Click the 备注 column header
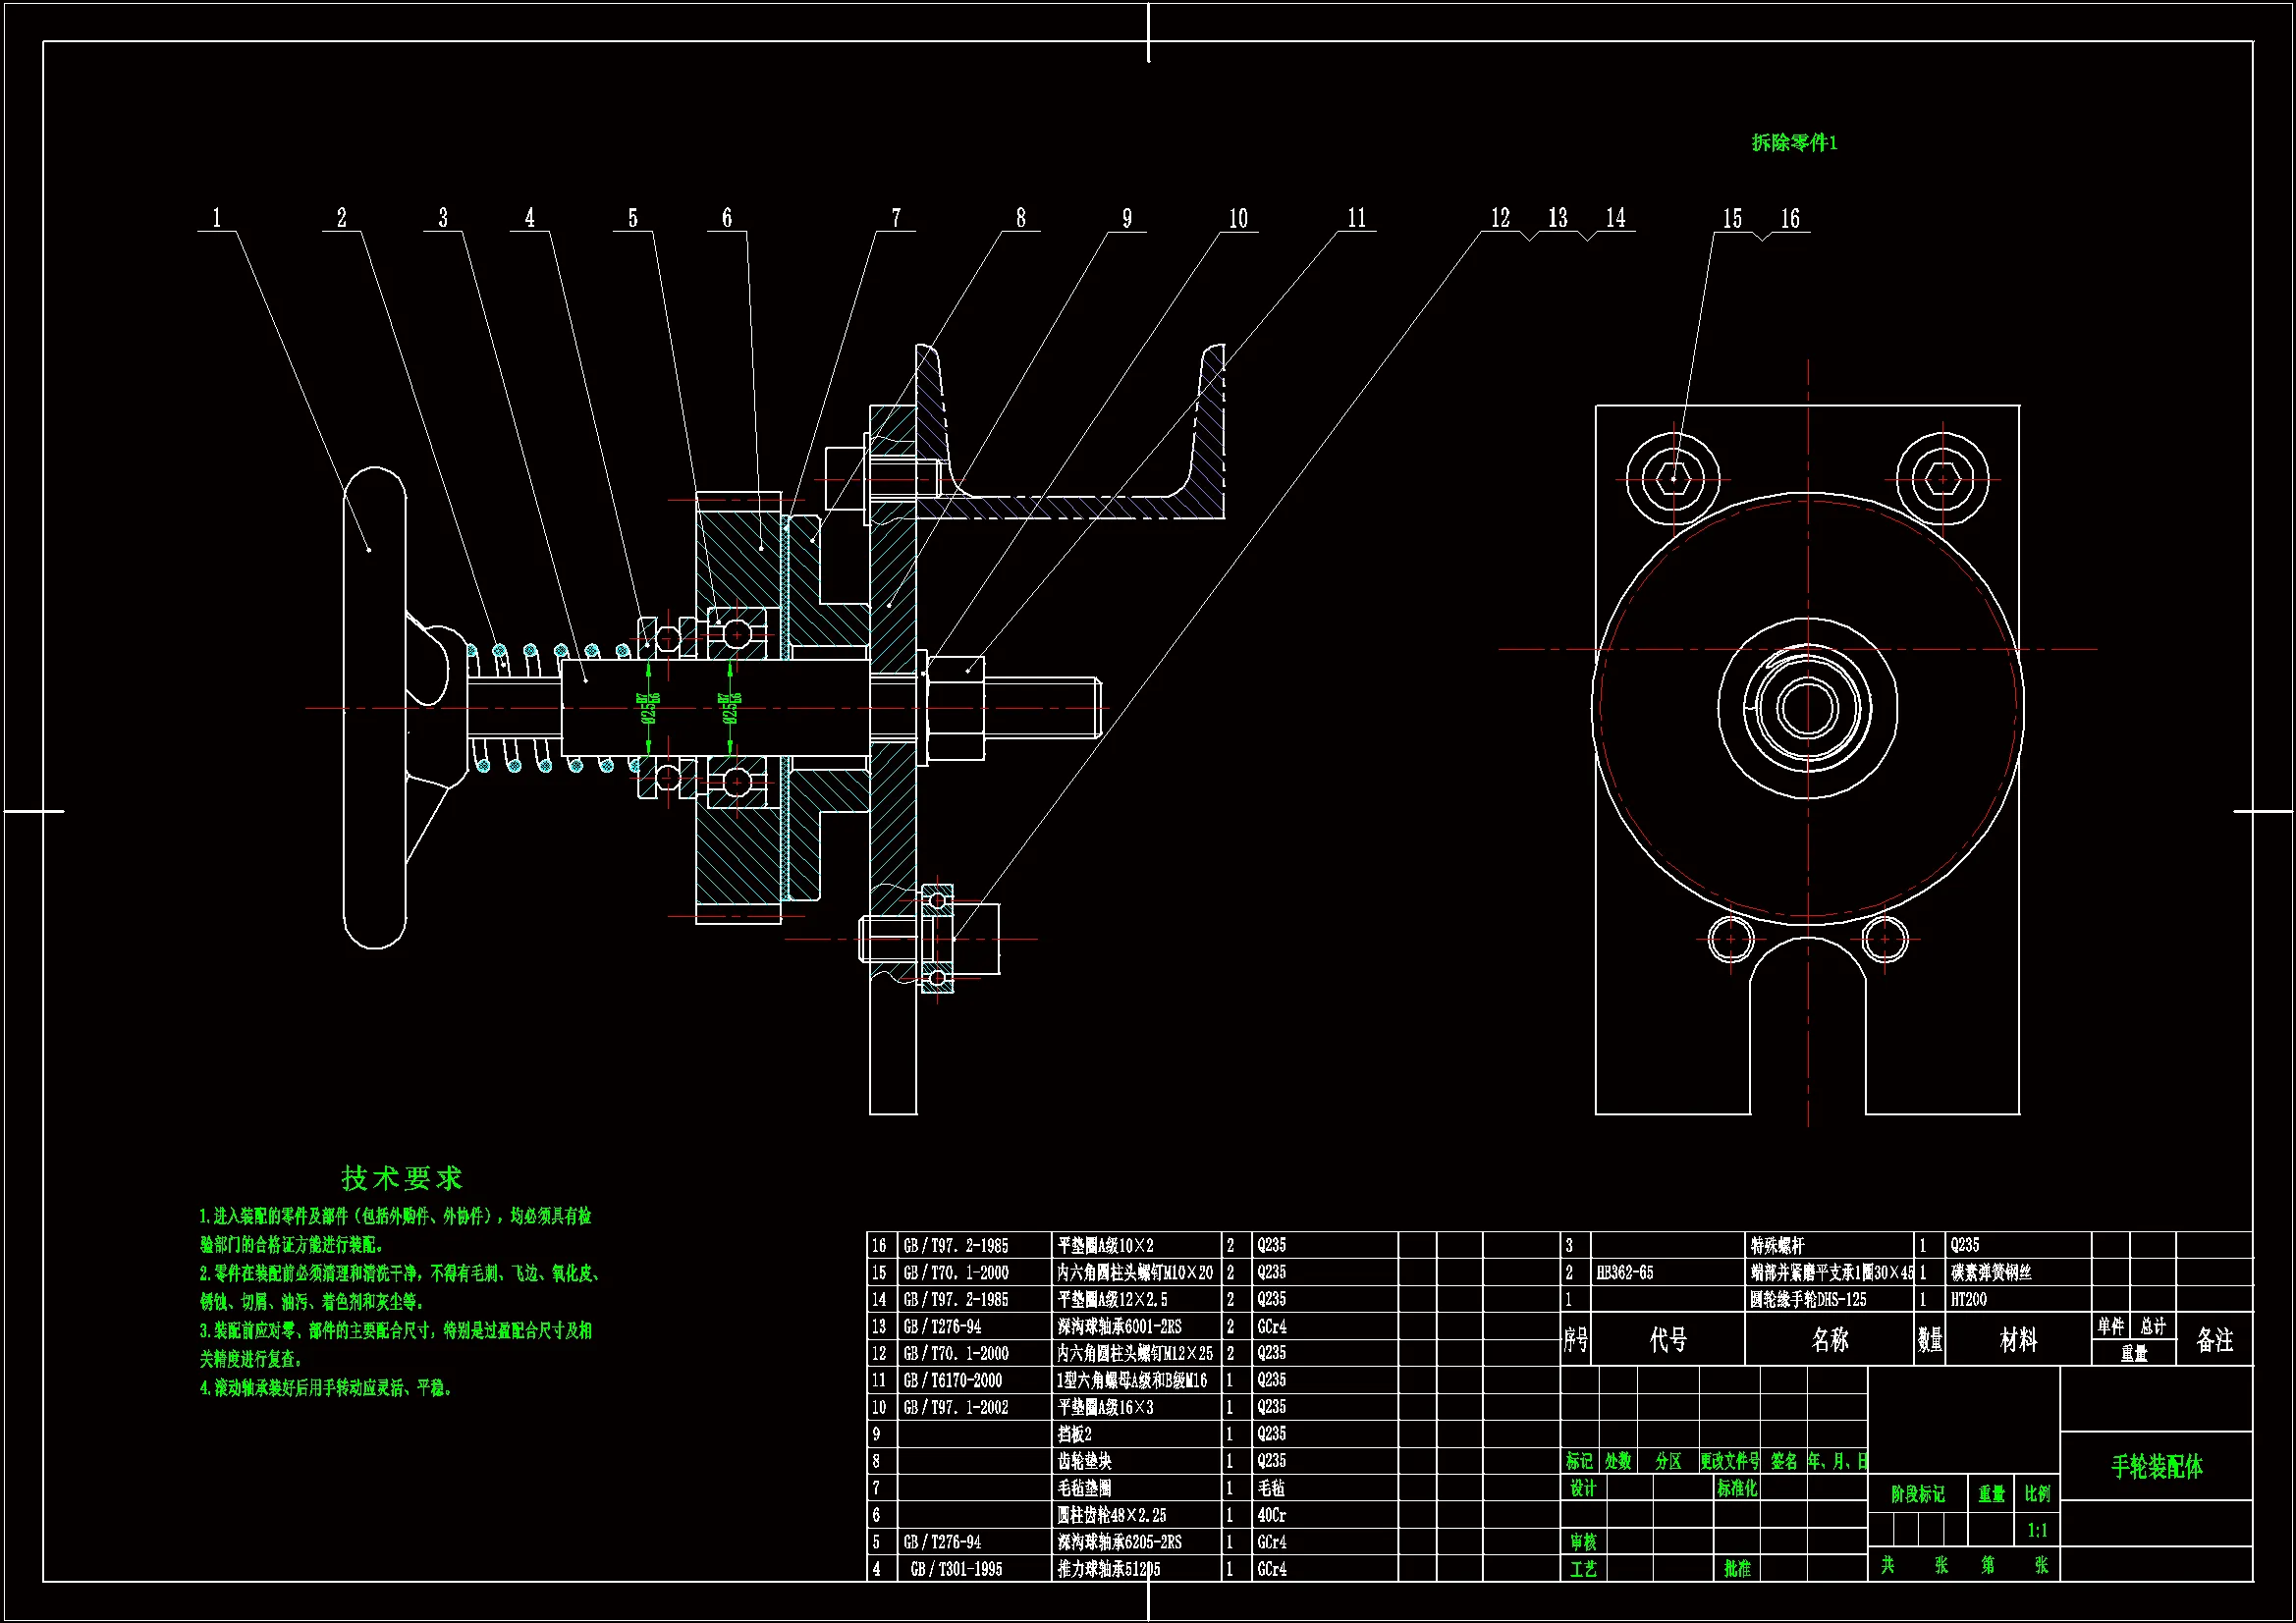The height and width of the screenshot is (1623, 2296). (x=2214, y=1340)
